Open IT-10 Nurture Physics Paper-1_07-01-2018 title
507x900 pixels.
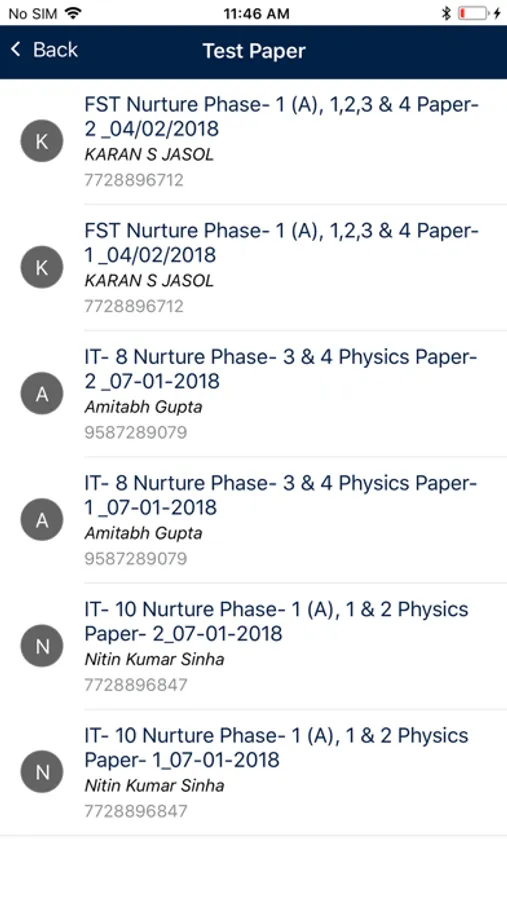pos(276,748)
